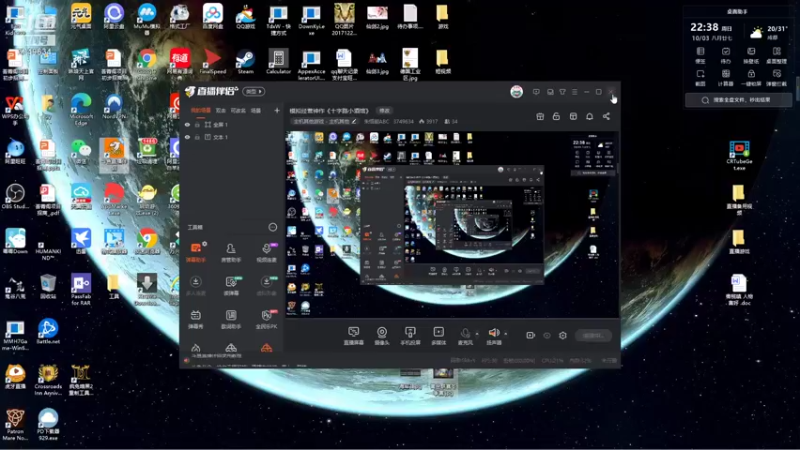
Task: Select the 全屏 1 source row
Action: click(232, 124)
